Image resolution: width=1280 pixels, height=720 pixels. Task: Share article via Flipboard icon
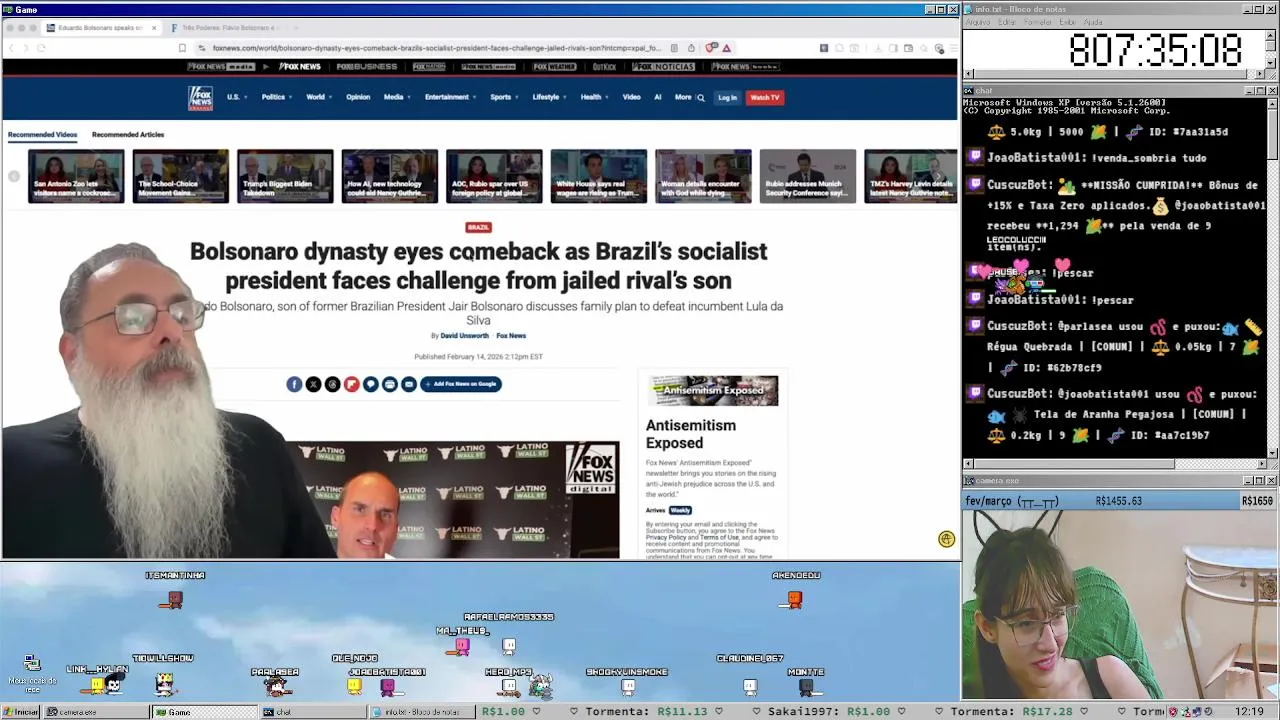pyautogui.click(x=352, y=384)
